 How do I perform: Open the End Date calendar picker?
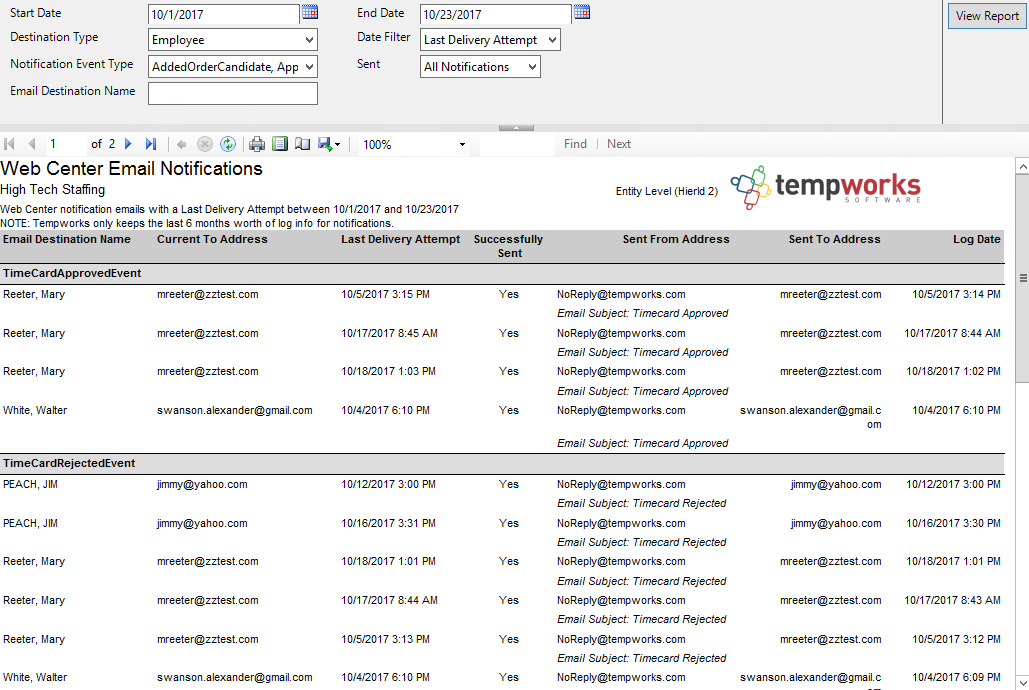click(x=581, y=12)
